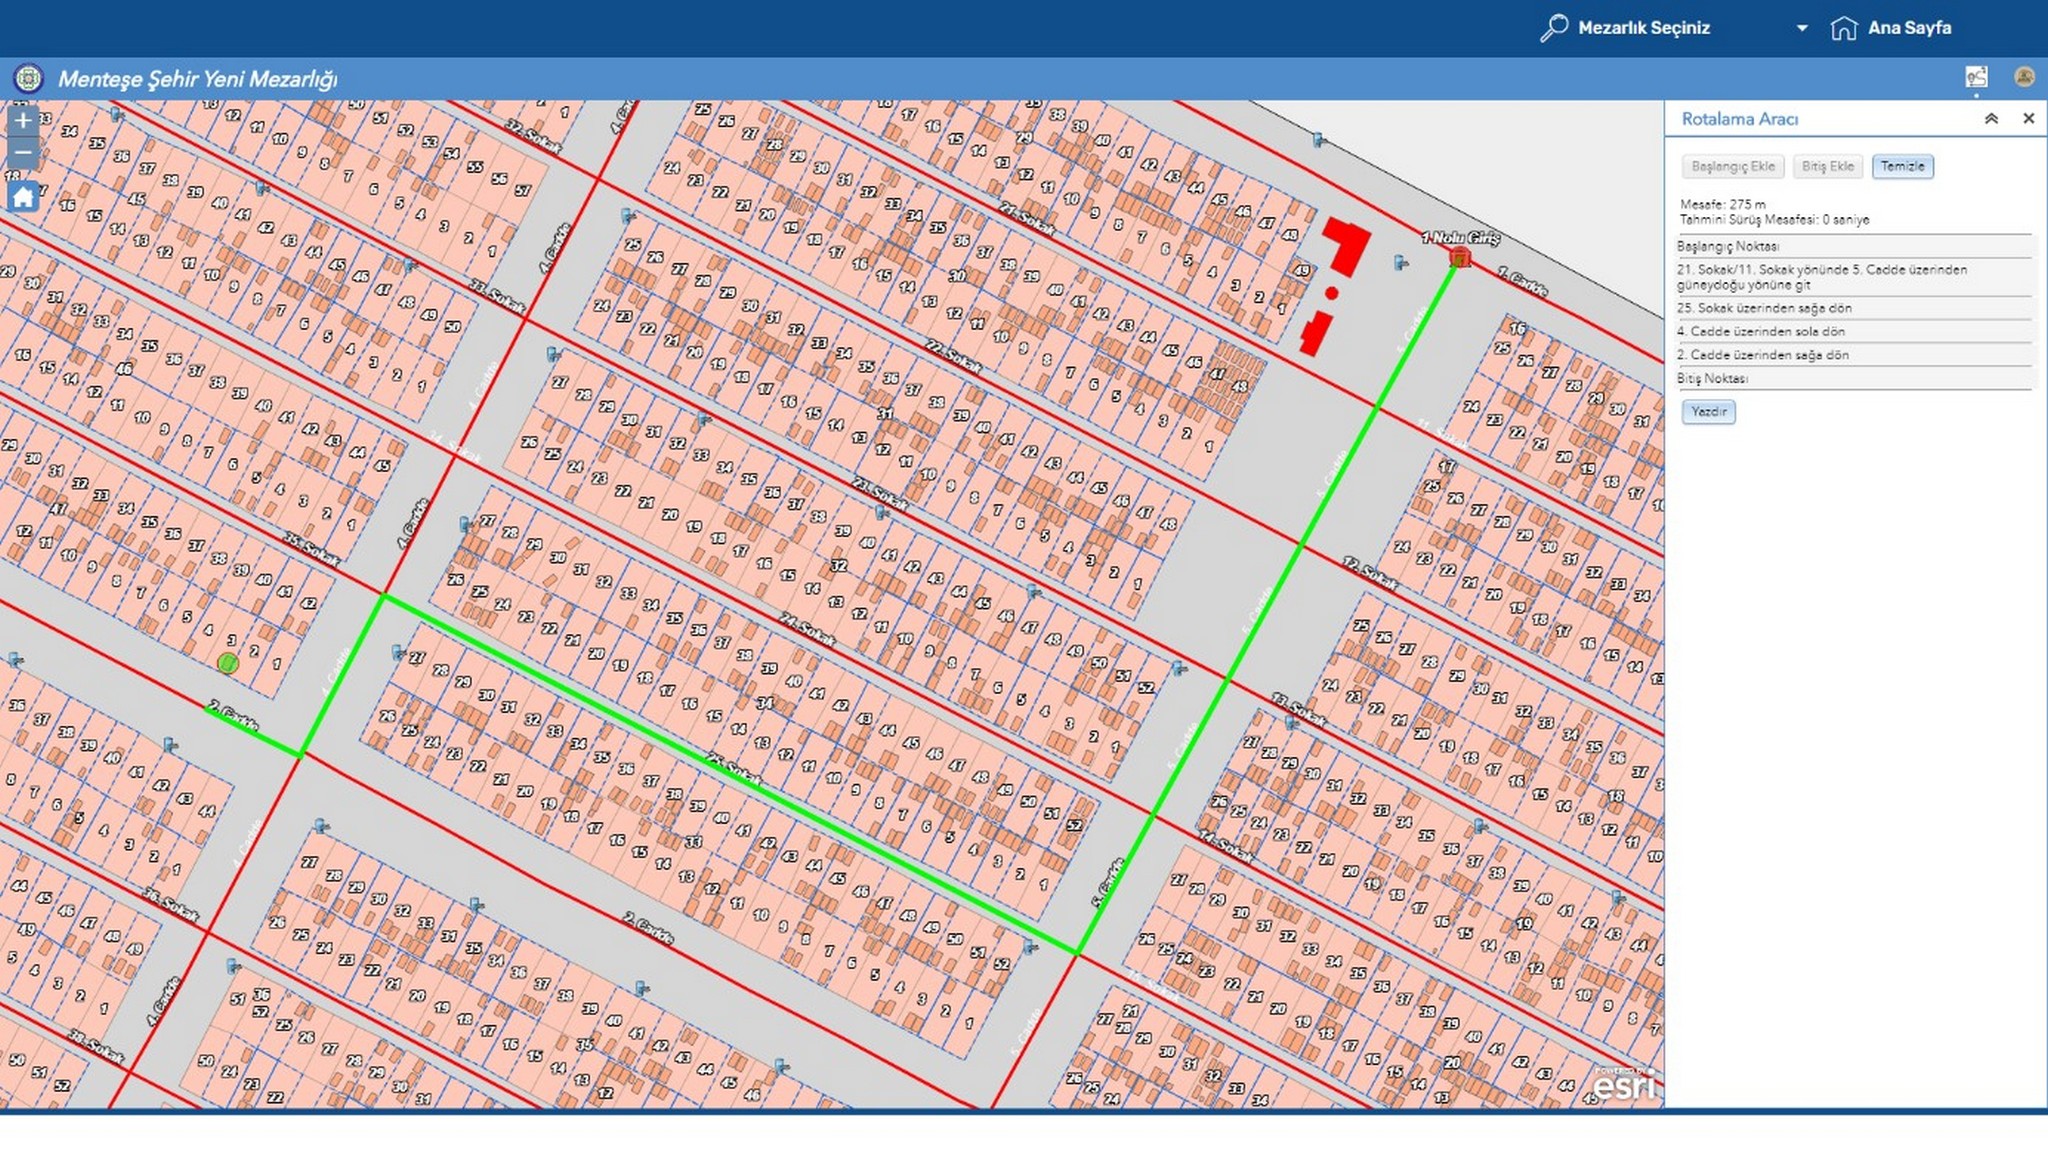Select '4. Cadde üzerinden sola dön' step

(1855, 331)
